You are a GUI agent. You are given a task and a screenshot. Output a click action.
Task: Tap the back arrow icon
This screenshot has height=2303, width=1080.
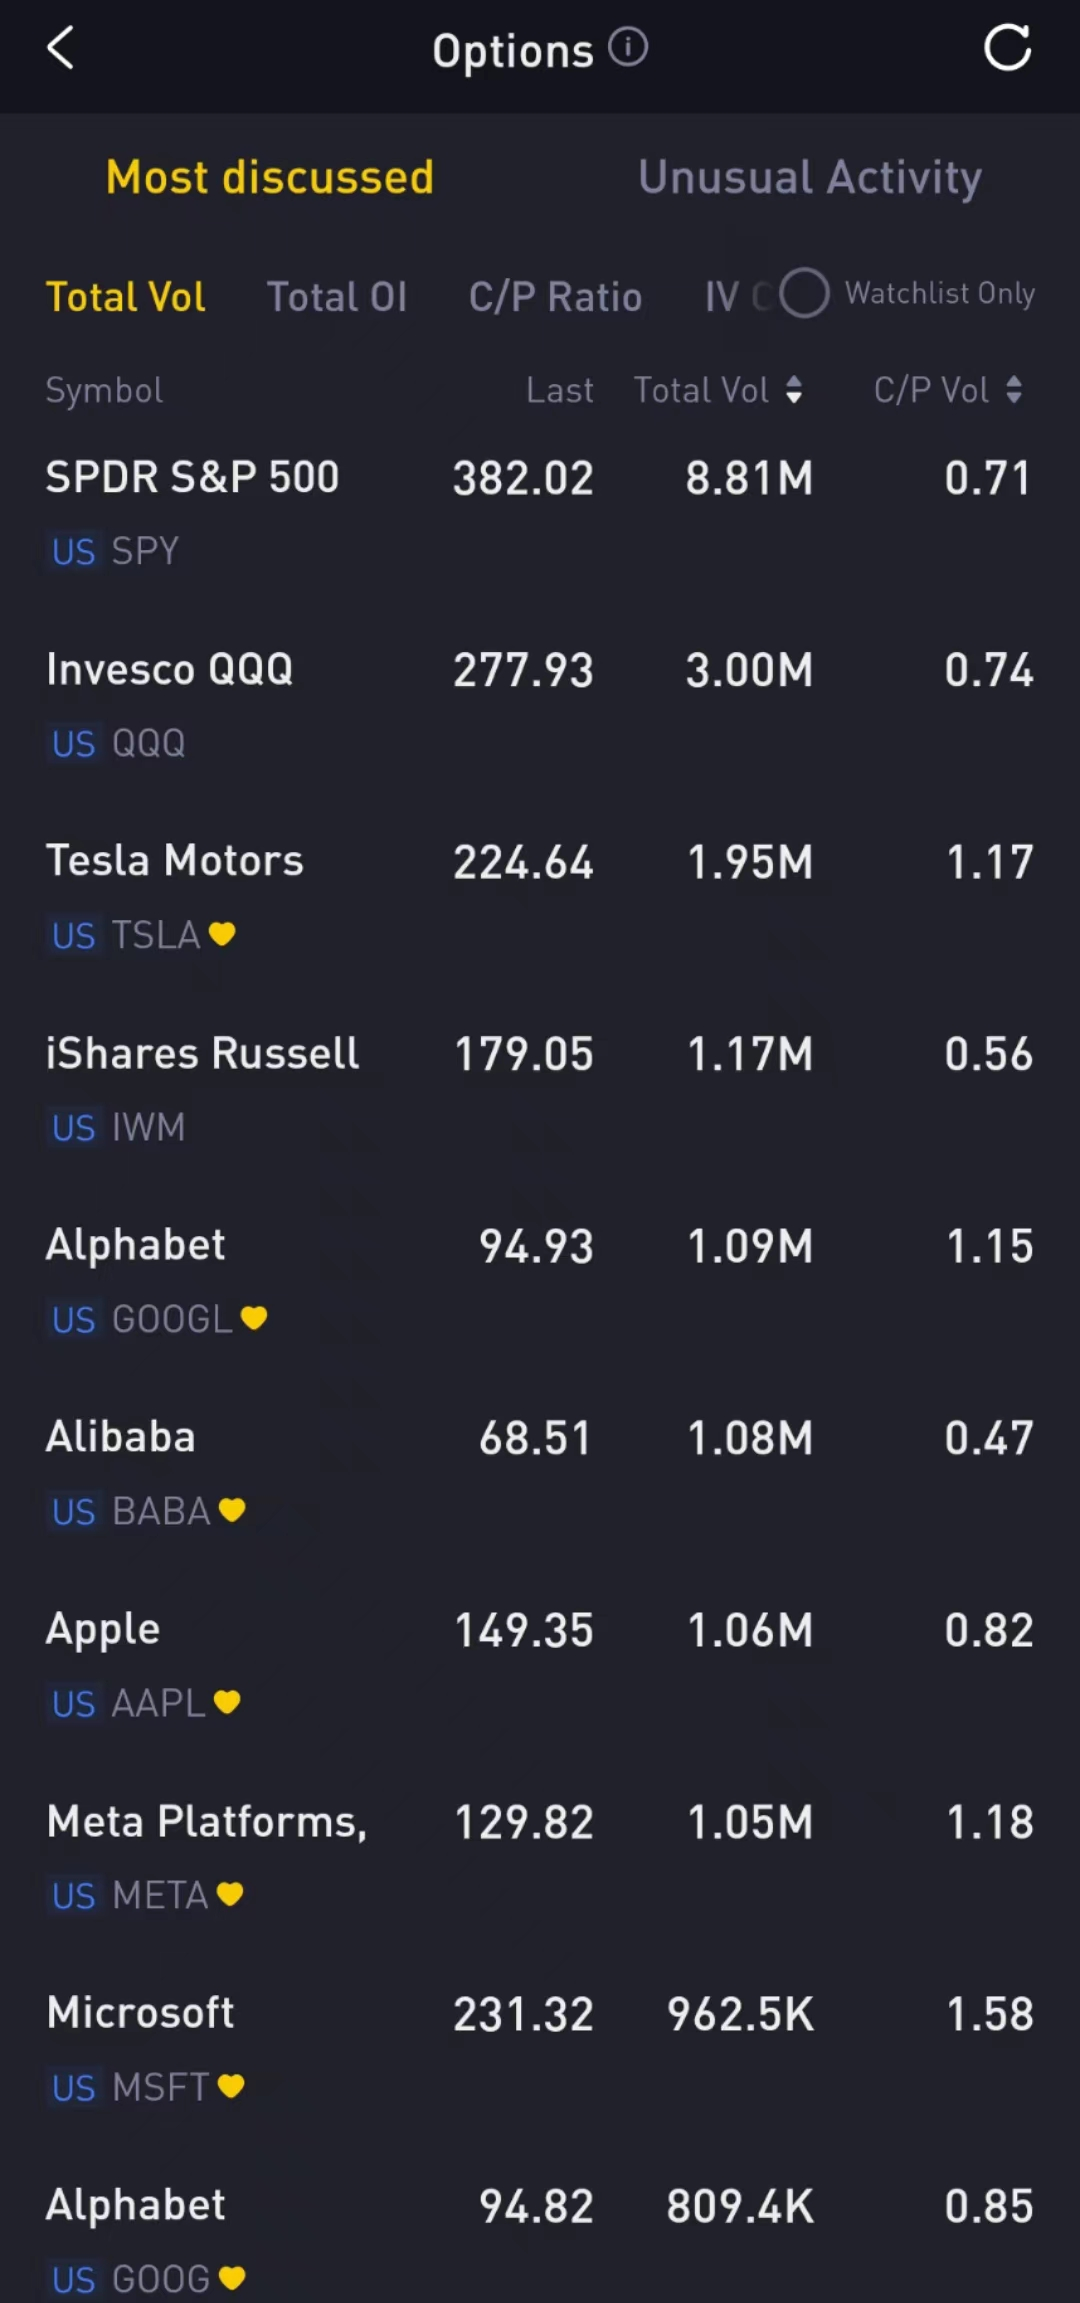(61, 48)
